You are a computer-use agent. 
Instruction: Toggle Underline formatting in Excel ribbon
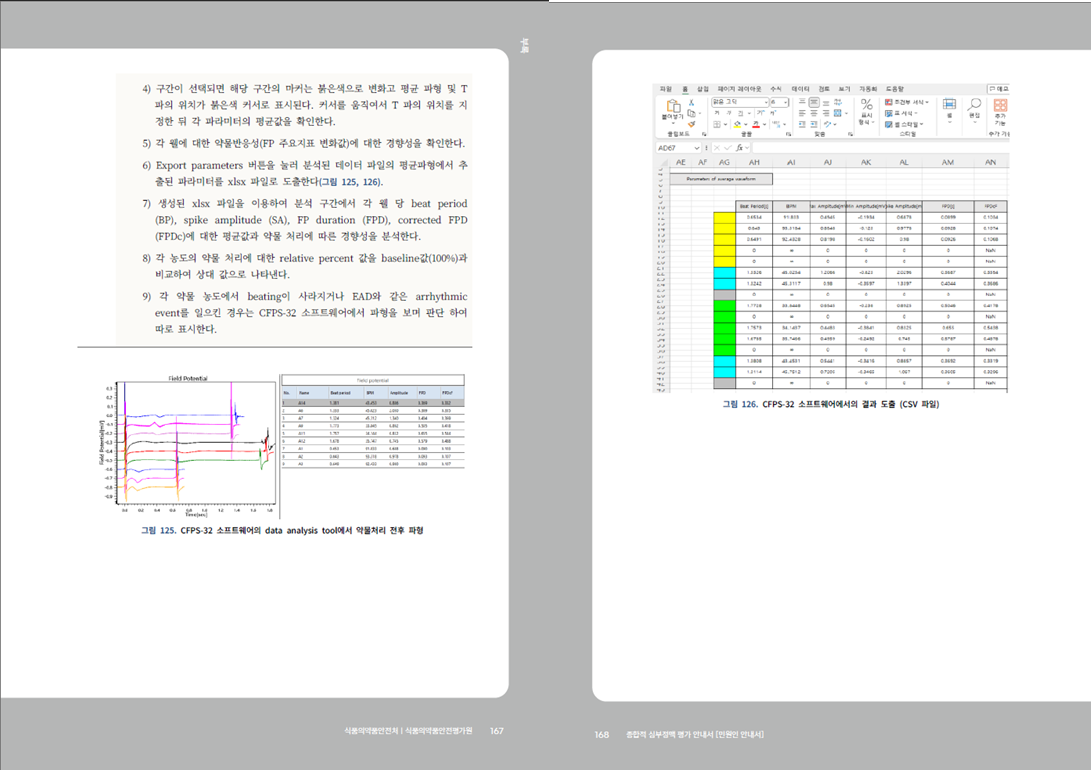(740, 113)
